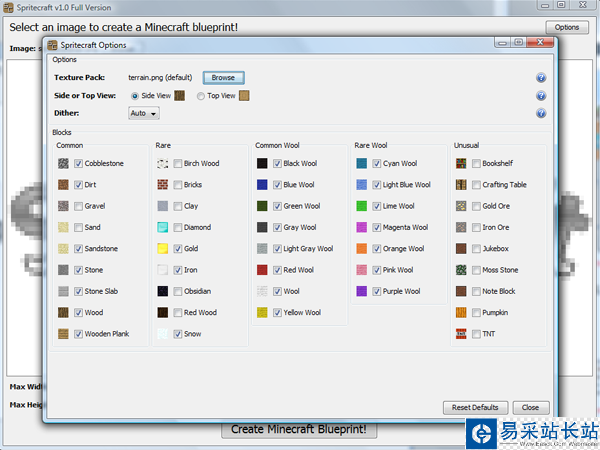Click the Blue Wool color swatch

[262, 185]
